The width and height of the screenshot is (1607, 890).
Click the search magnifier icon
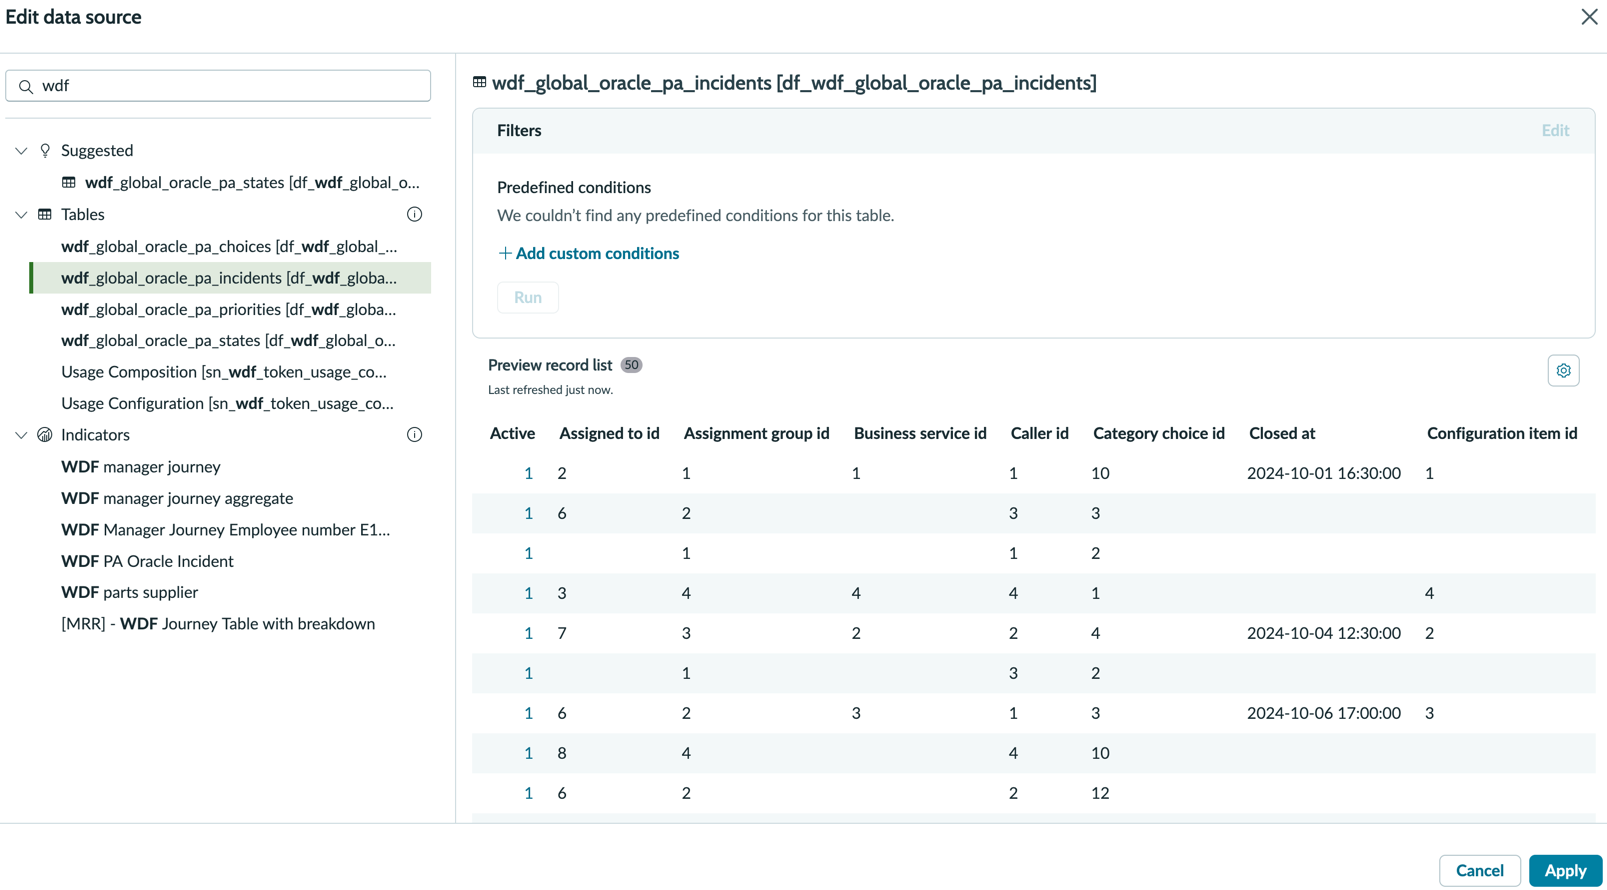[26, 87]
